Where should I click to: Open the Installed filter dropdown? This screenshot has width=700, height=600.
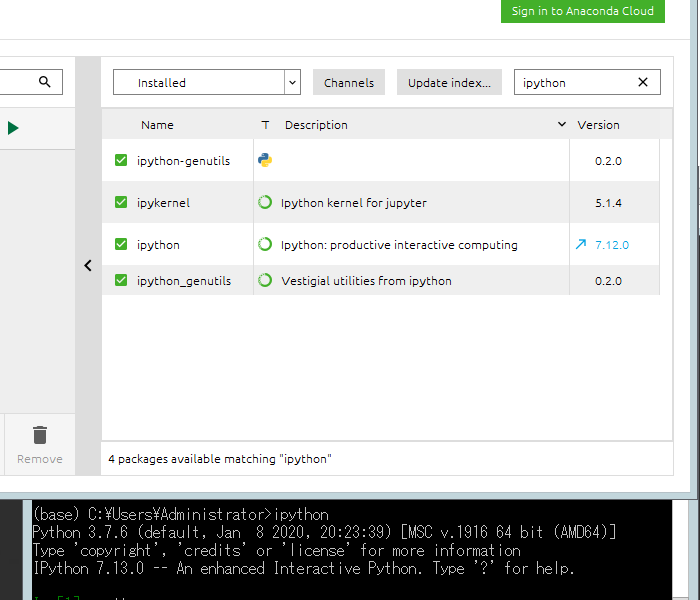pos(207,82)
